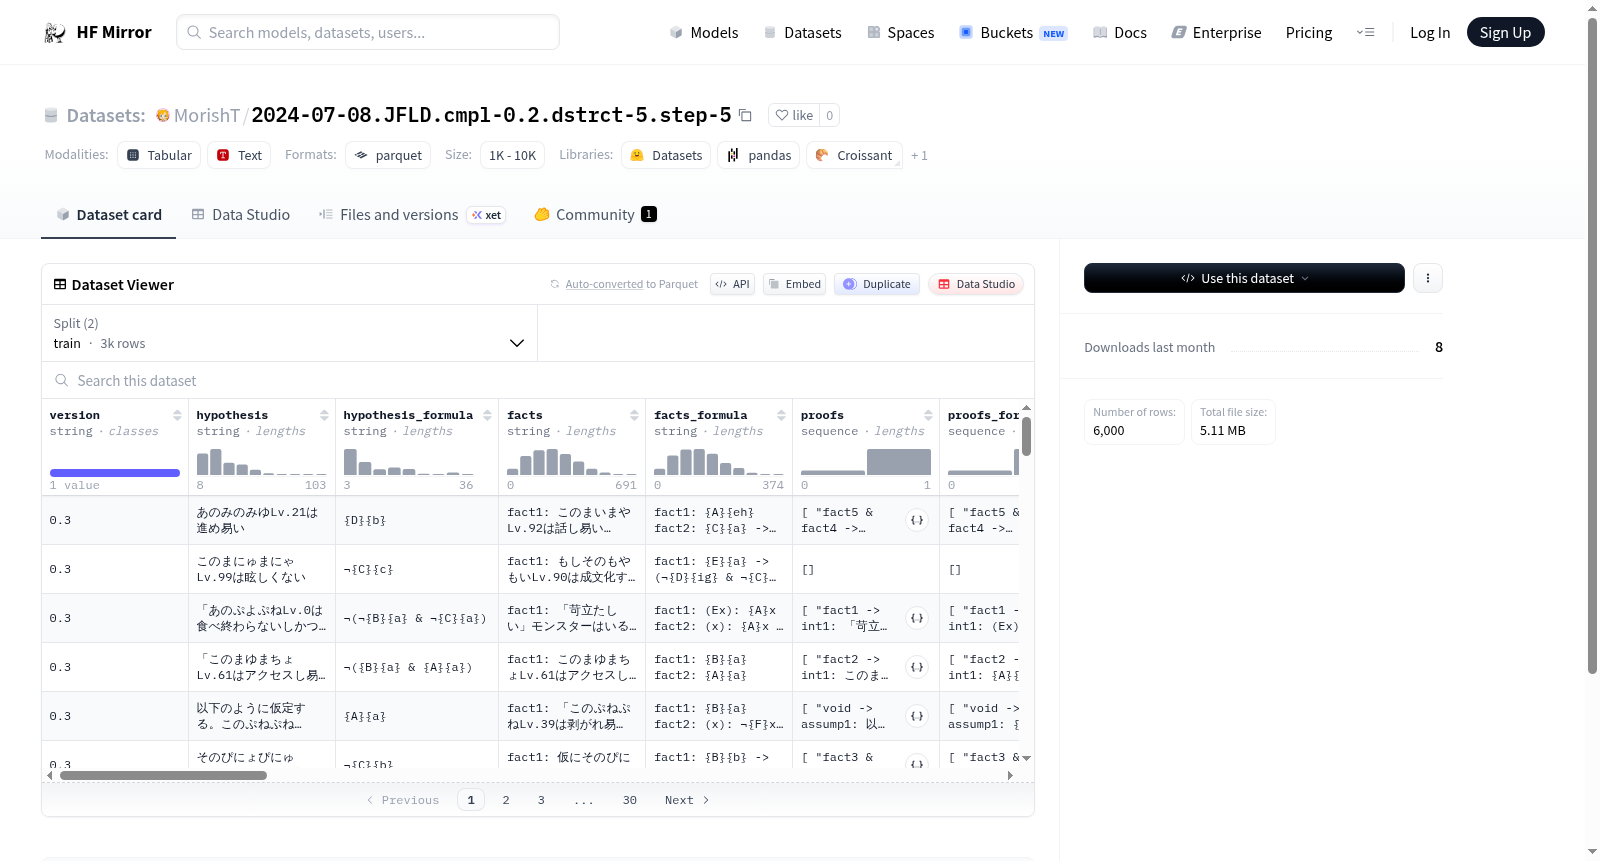Open more options next to Use this dataset
1600x861 pixels.
click(x=1428, y=278)
